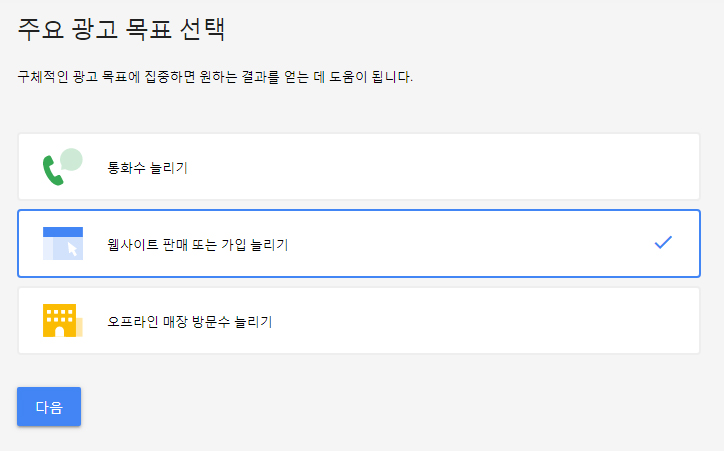Click the 주요 광고 목표 선택 heading
Image resolution: width=724 pixels, height=451 pixels.
click(x=121, y=29)
